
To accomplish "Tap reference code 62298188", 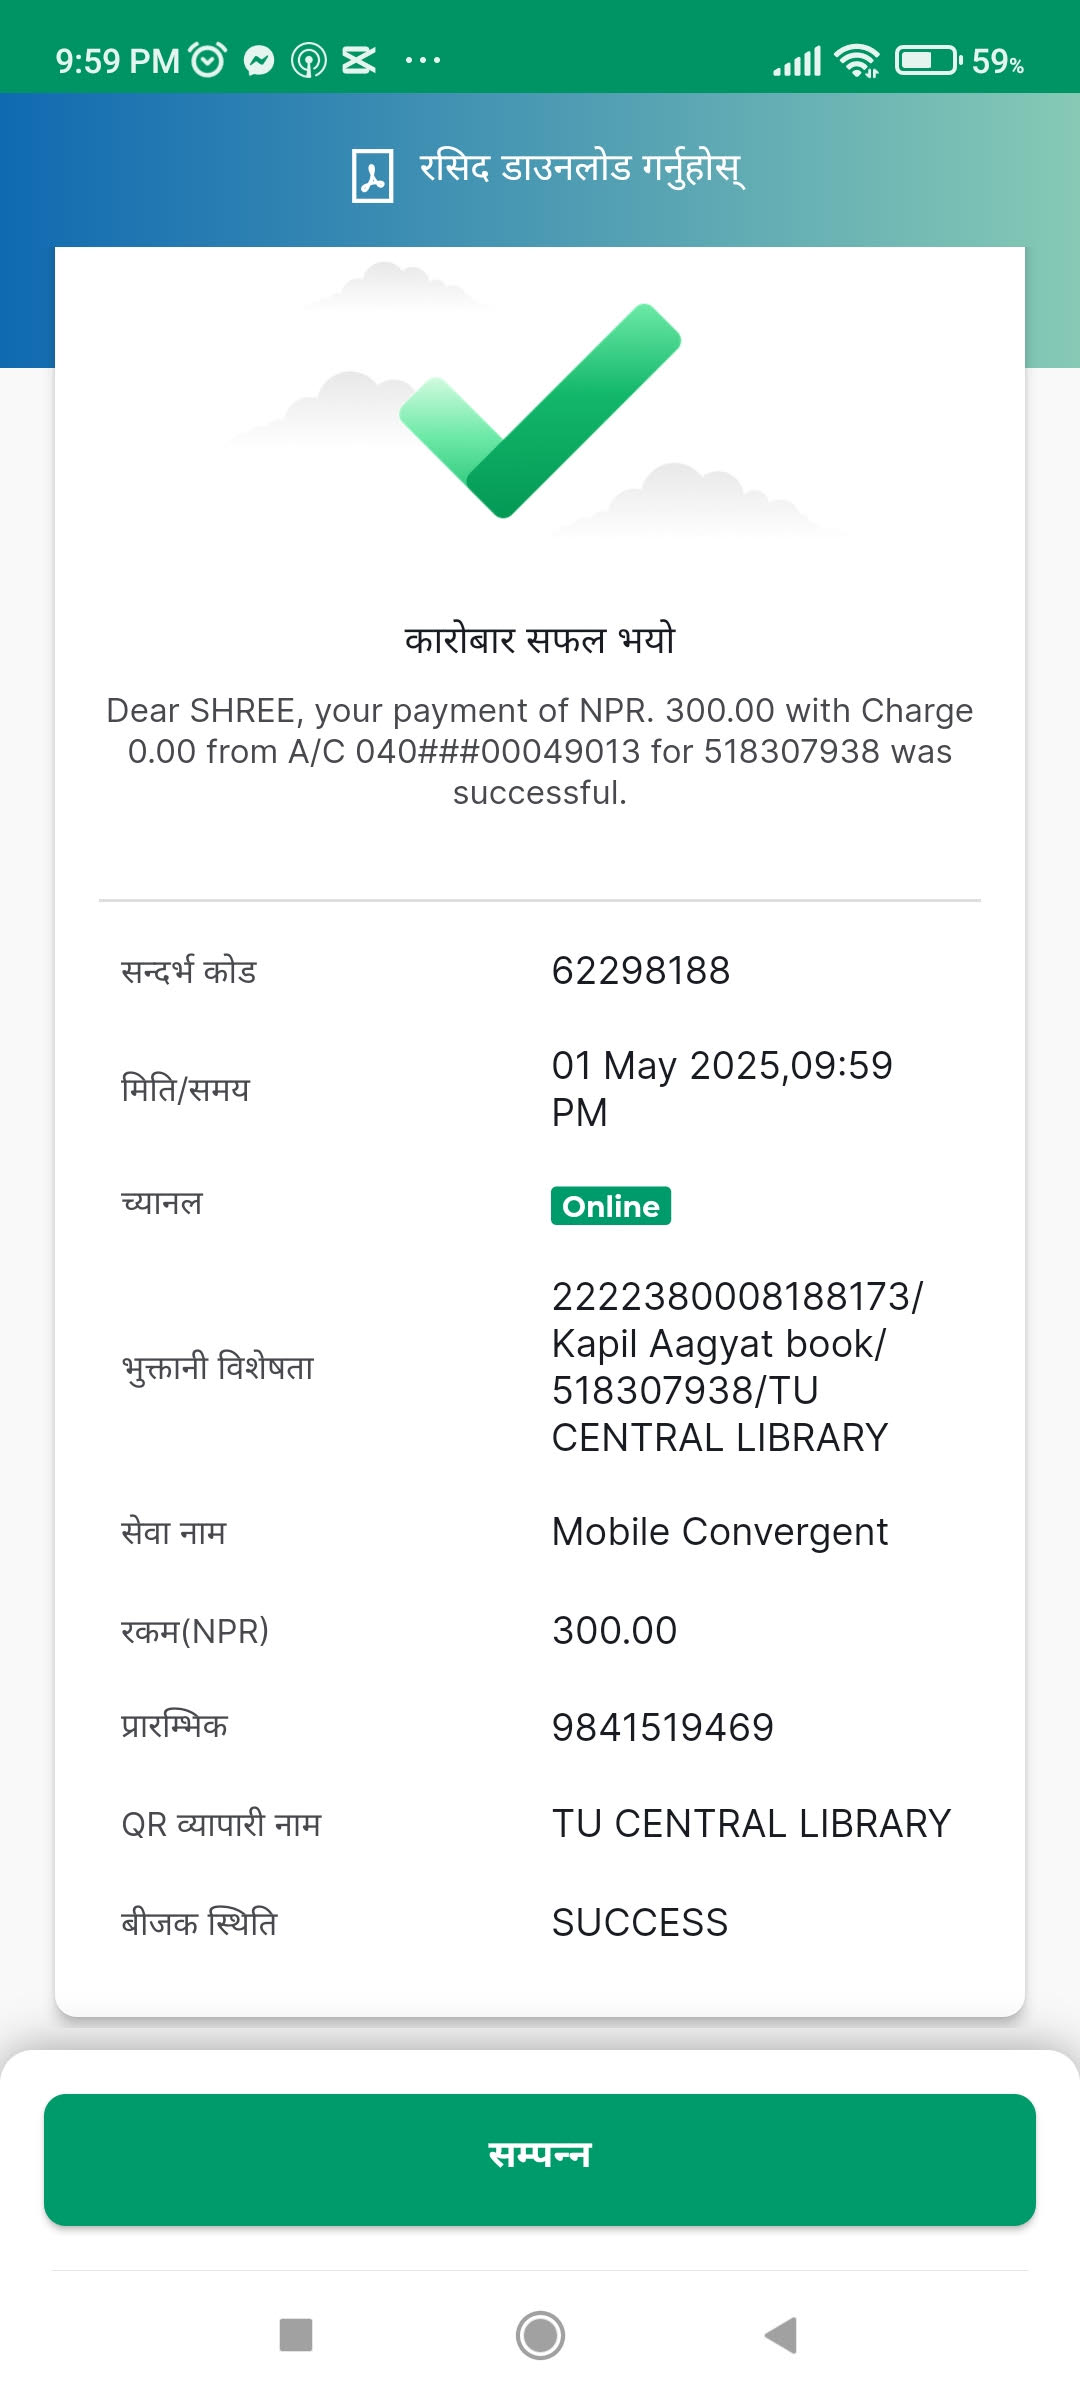I will [x=641, y=971].
